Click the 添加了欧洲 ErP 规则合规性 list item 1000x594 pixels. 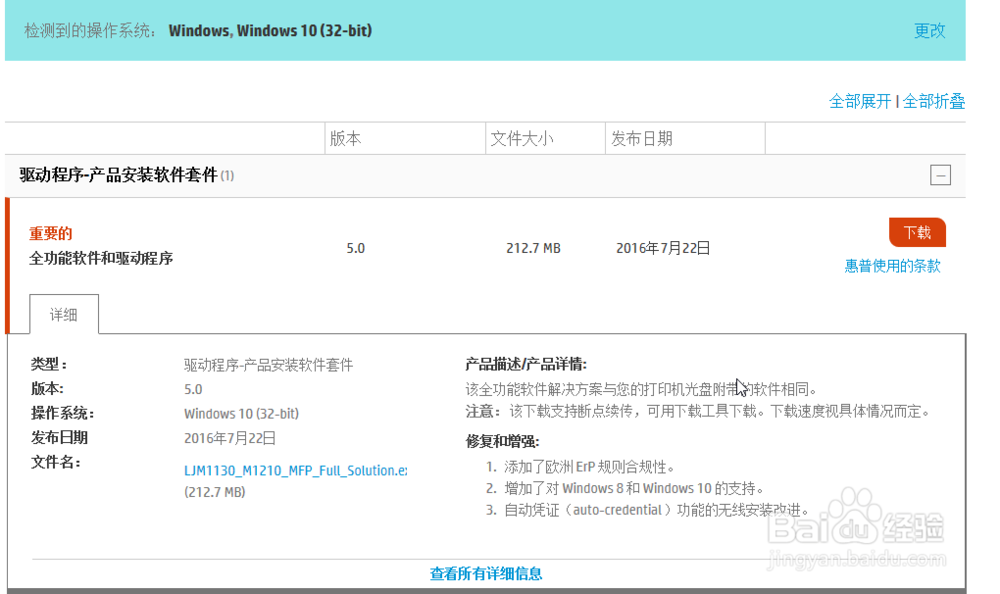coord(589,467)
